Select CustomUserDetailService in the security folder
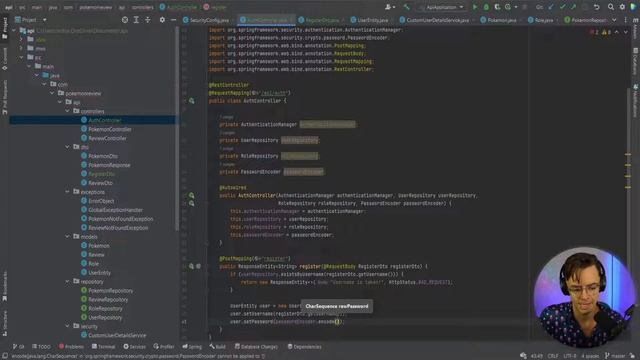The image size is (640, 360). (117, 336)
